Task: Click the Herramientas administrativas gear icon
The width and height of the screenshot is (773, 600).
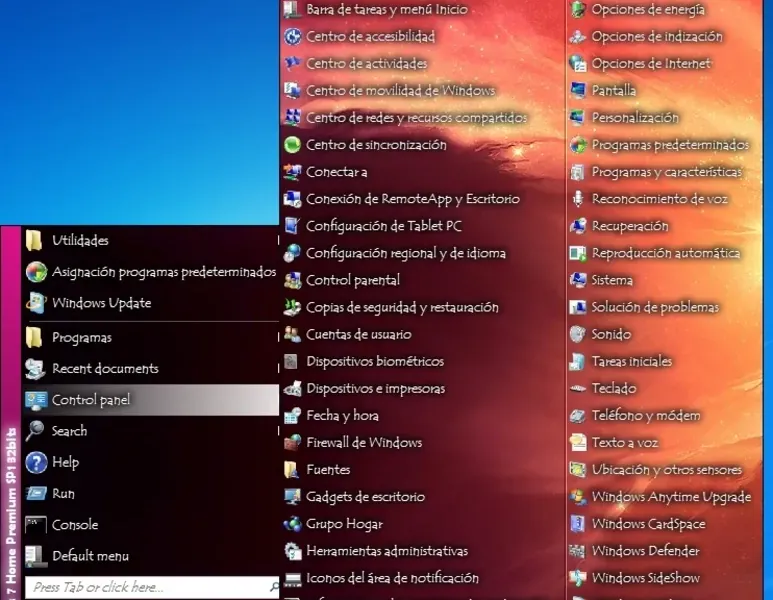Action: [x=293, y=551]
